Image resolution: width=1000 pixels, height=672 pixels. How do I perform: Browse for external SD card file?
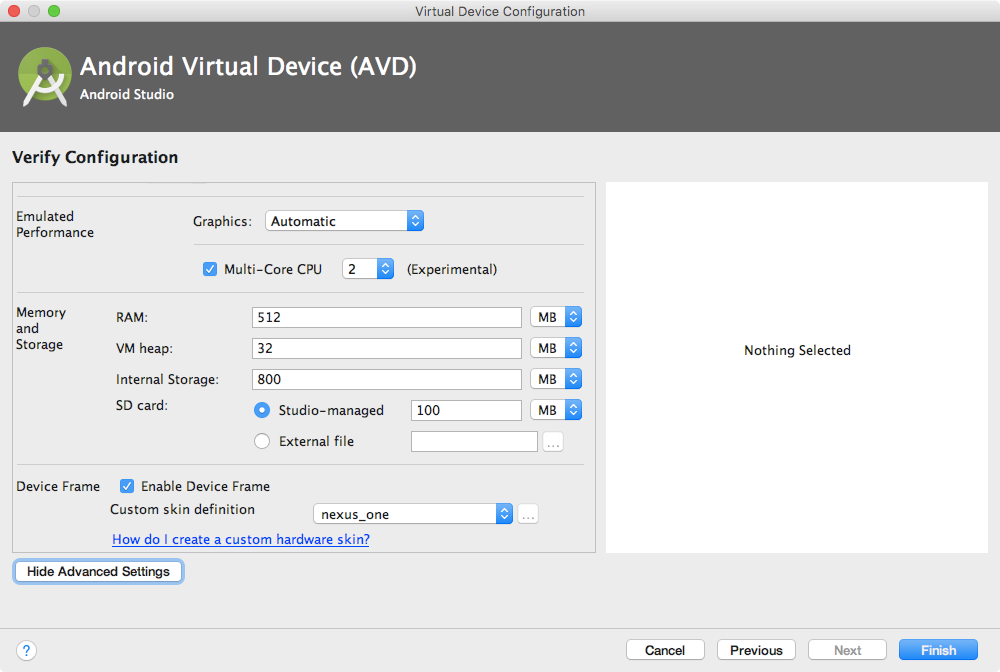(x=553, y=441)
